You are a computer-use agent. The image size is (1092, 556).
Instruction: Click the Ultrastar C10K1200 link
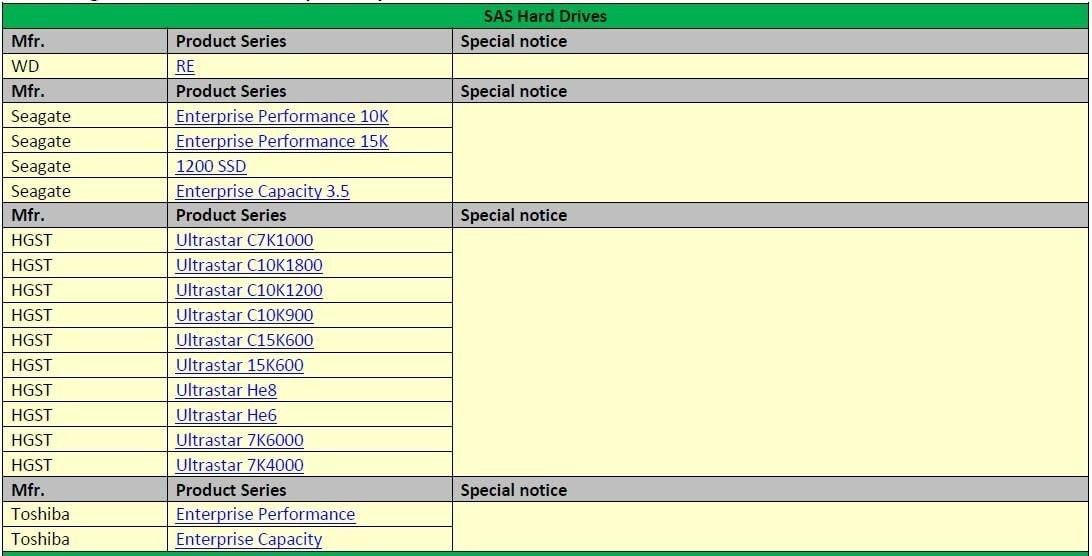(x=249, y=291)
